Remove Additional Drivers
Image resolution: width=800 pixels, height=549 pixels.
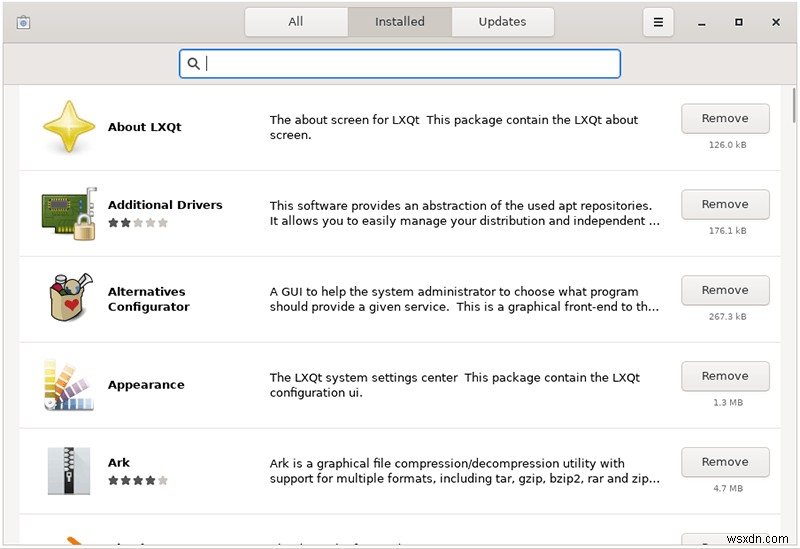(725, 204)
